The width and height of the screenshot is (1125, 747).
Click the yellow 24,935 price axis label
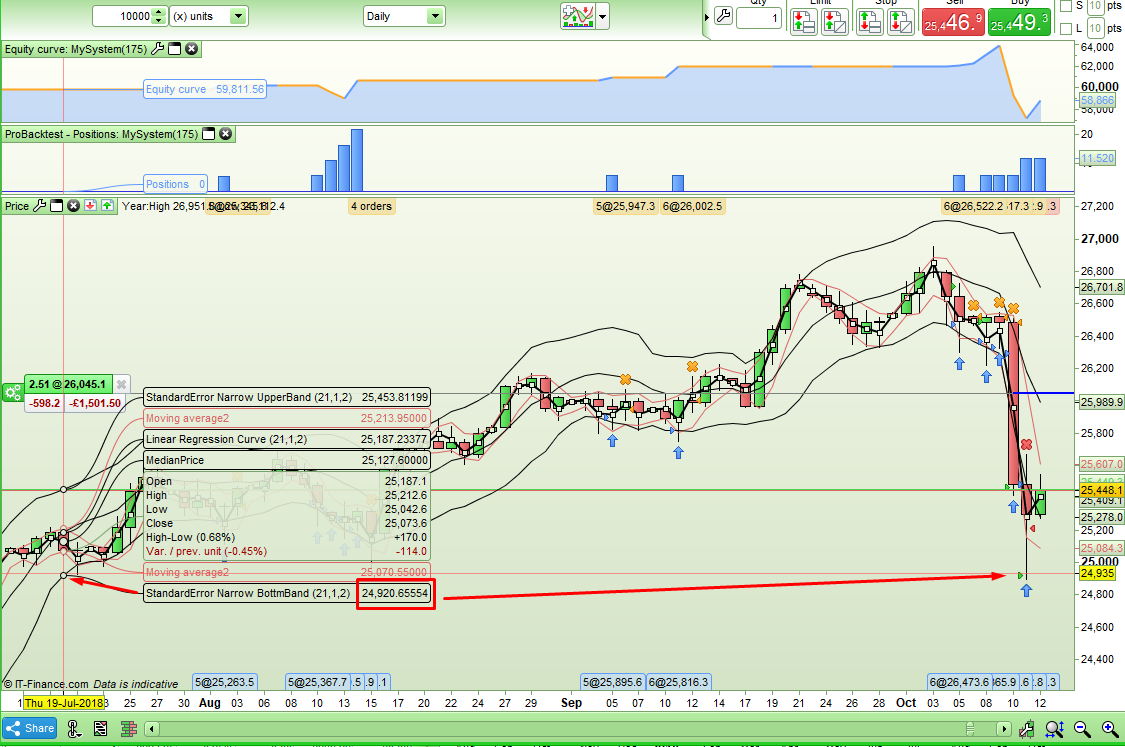click(1098, 573)
